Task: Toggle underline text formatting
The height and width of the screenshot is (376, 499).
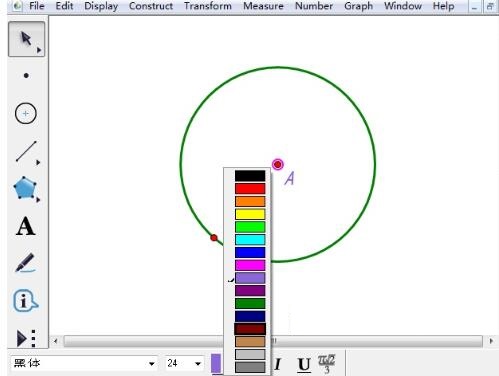Action: pyautogui.click(x=304, y=365)
